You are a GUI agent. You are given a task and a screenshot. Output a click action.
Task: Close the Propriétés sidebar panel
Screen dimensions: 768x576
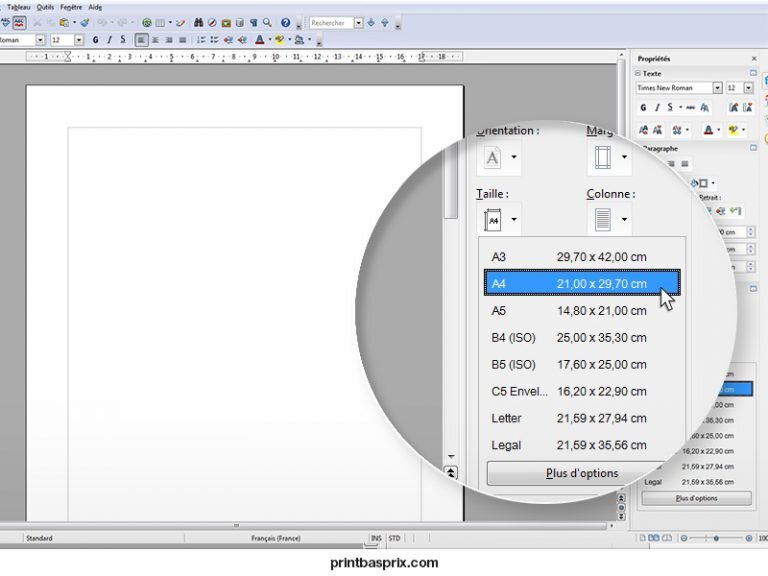[x=754, y=59]
